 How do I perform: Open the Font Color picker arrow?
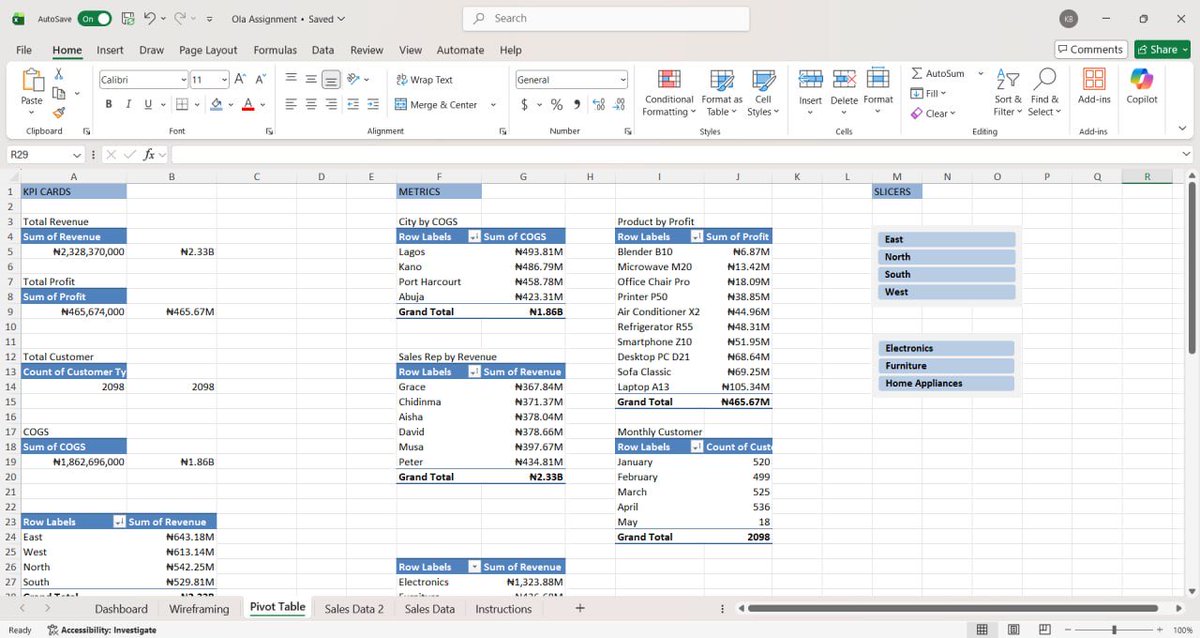pyautogui.click(x=263, y=105)
